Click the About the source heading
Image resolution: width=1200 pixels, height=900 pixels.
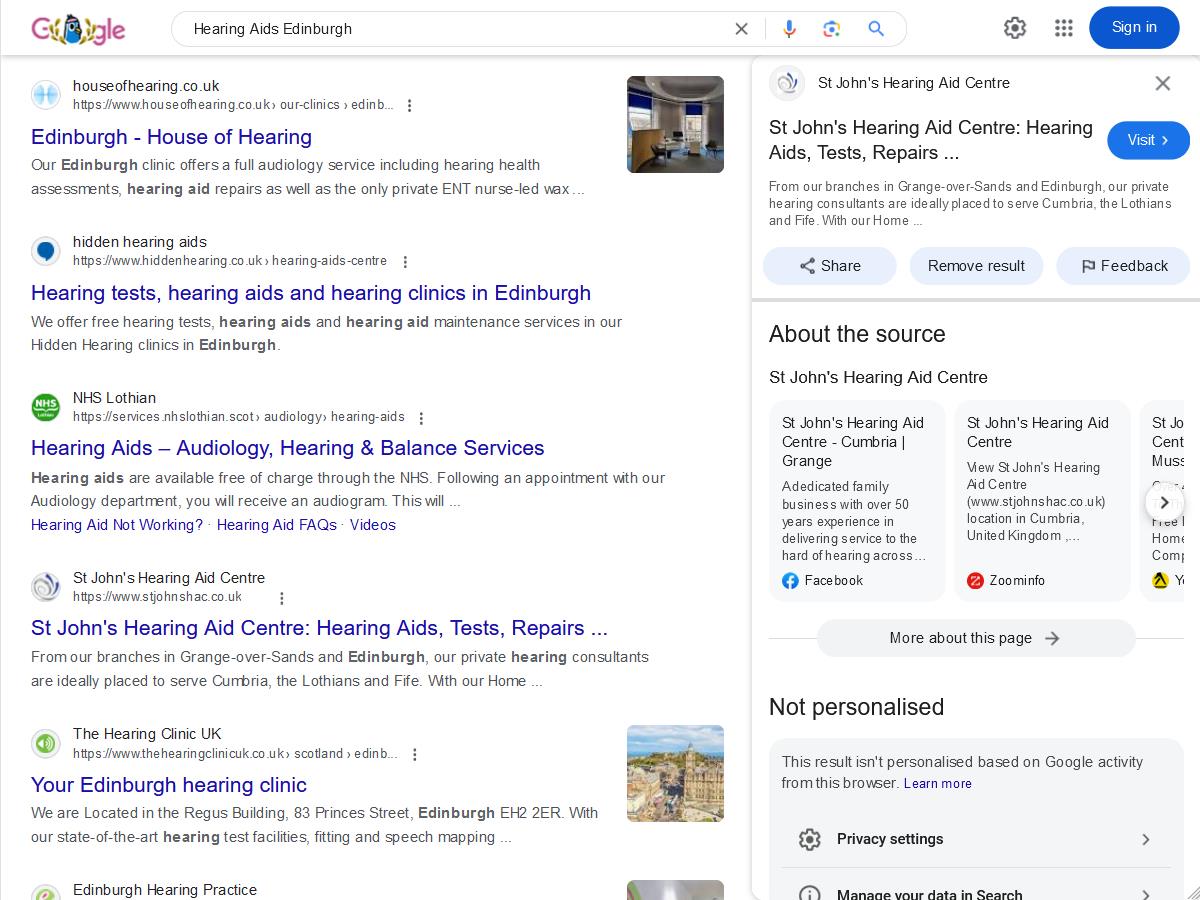[x=857, y=334]
